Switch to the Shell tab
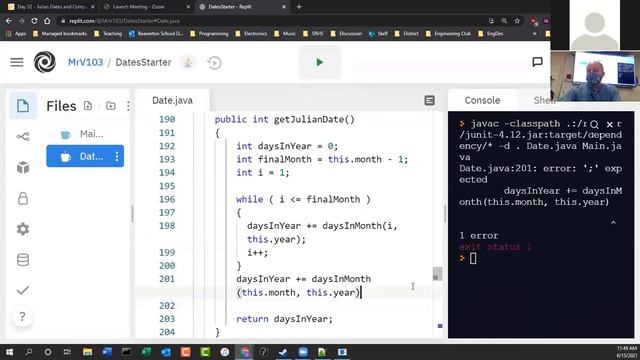The image size is (640, 360). click(543, 100)
